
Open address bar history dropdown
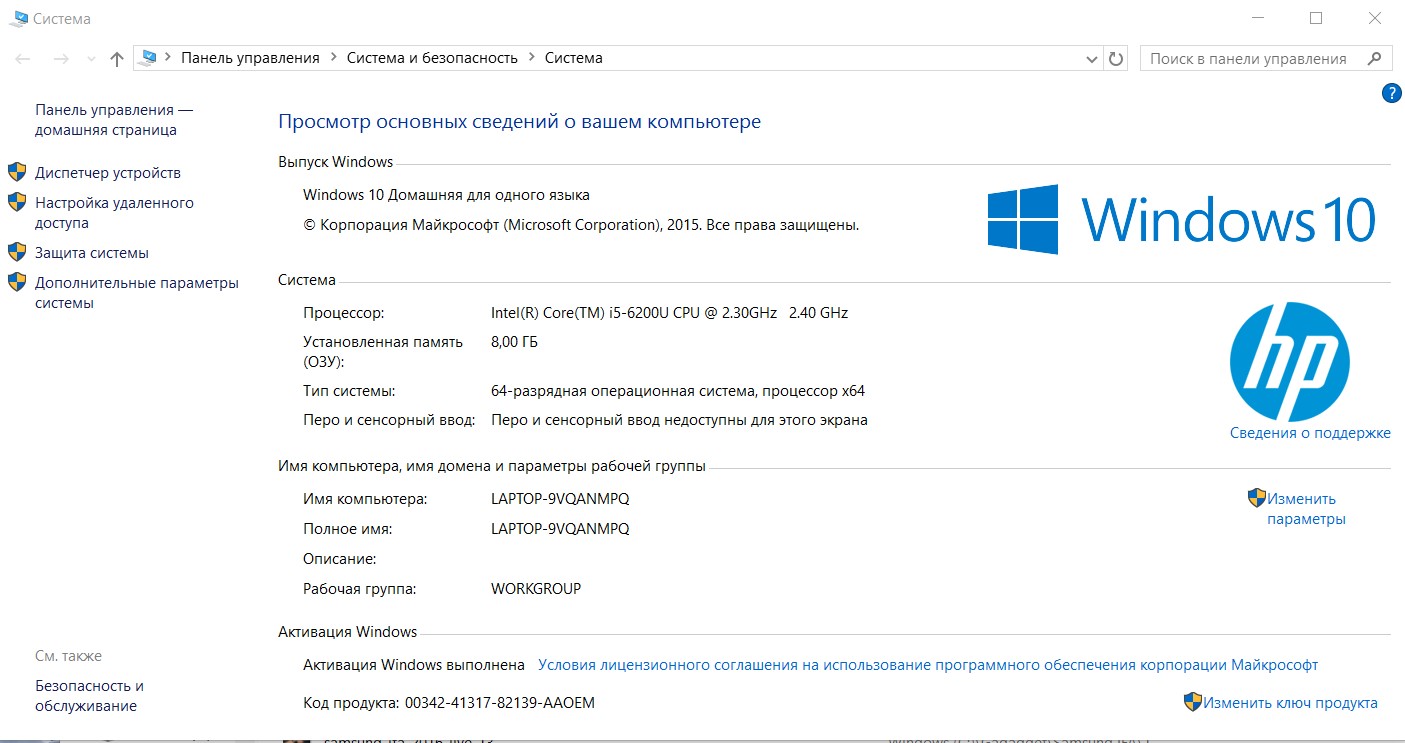[1092, 59]
